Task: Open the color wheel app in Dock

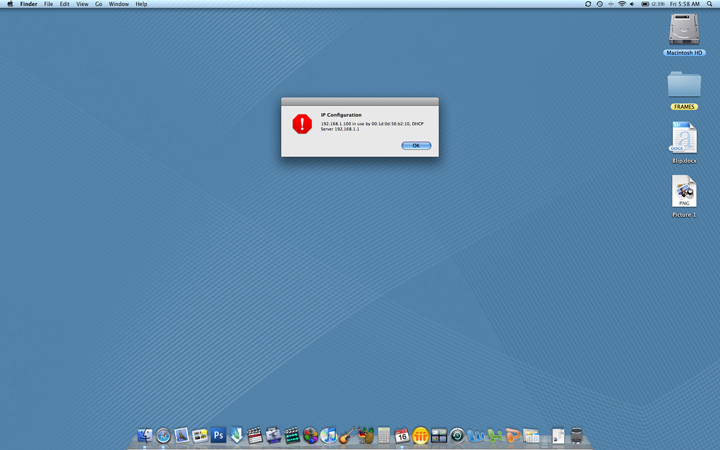Action: (x=310, y=435)
